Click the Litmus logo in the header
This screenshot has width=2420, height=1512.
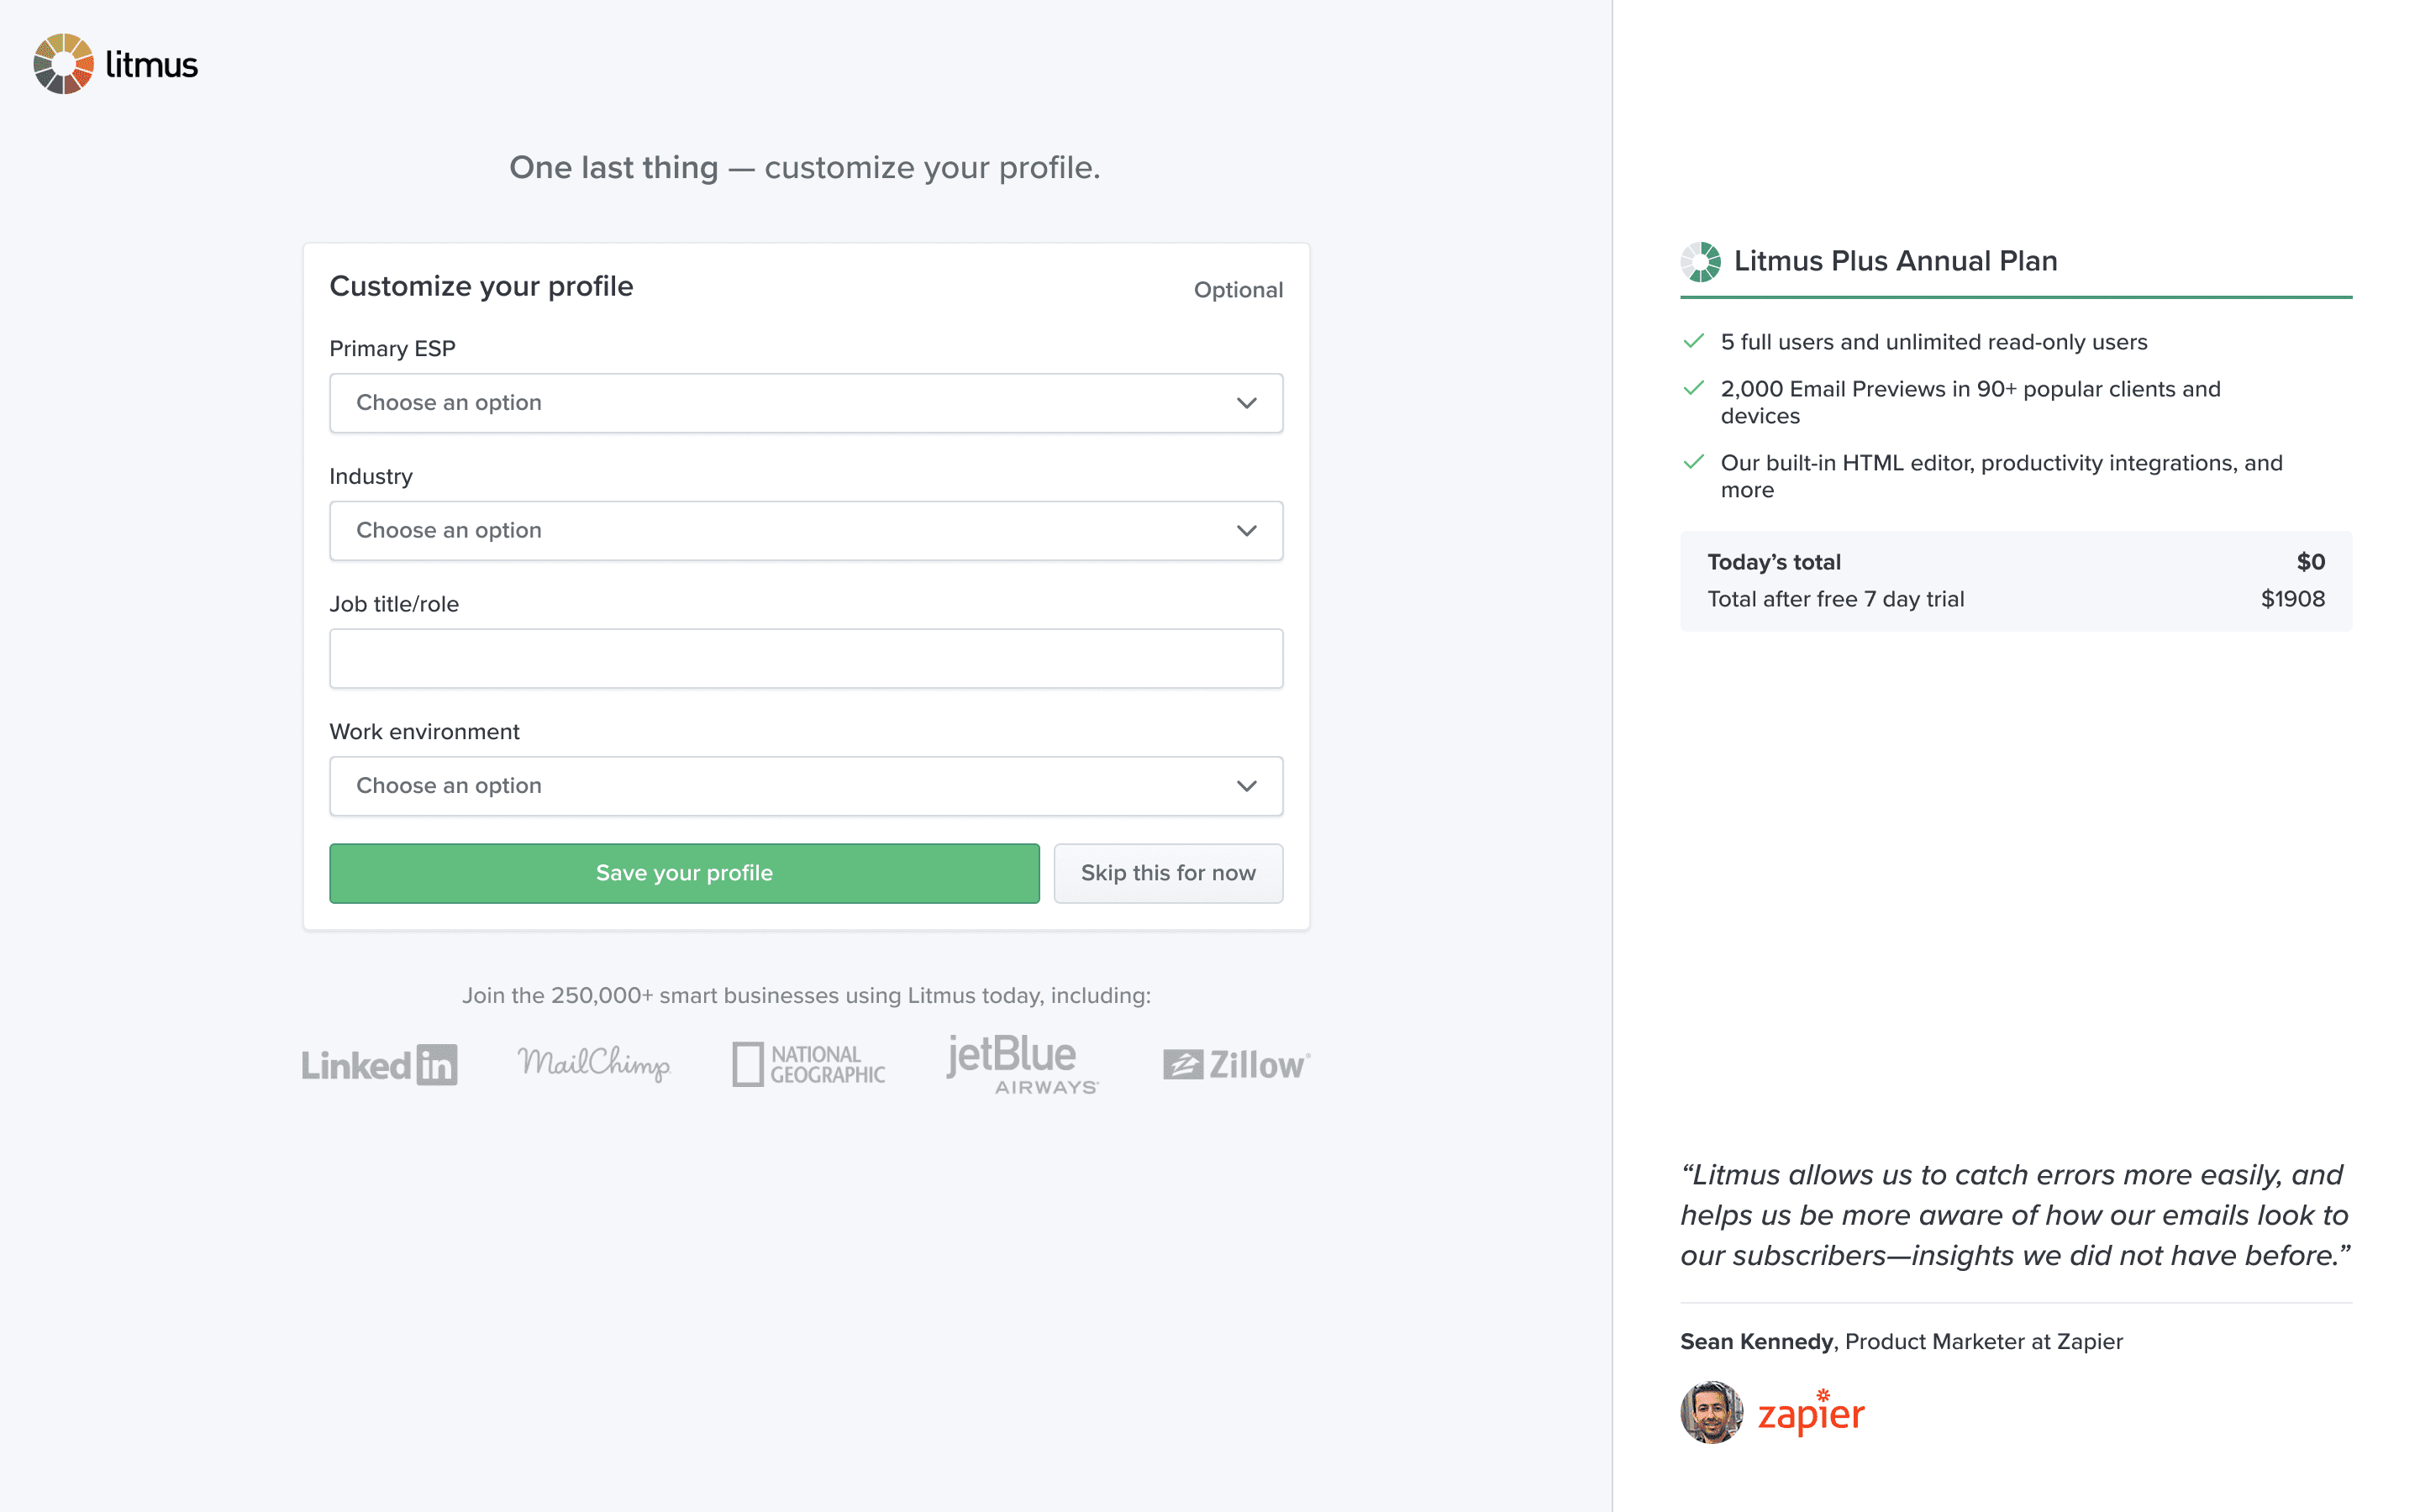(x=115, y=64)
